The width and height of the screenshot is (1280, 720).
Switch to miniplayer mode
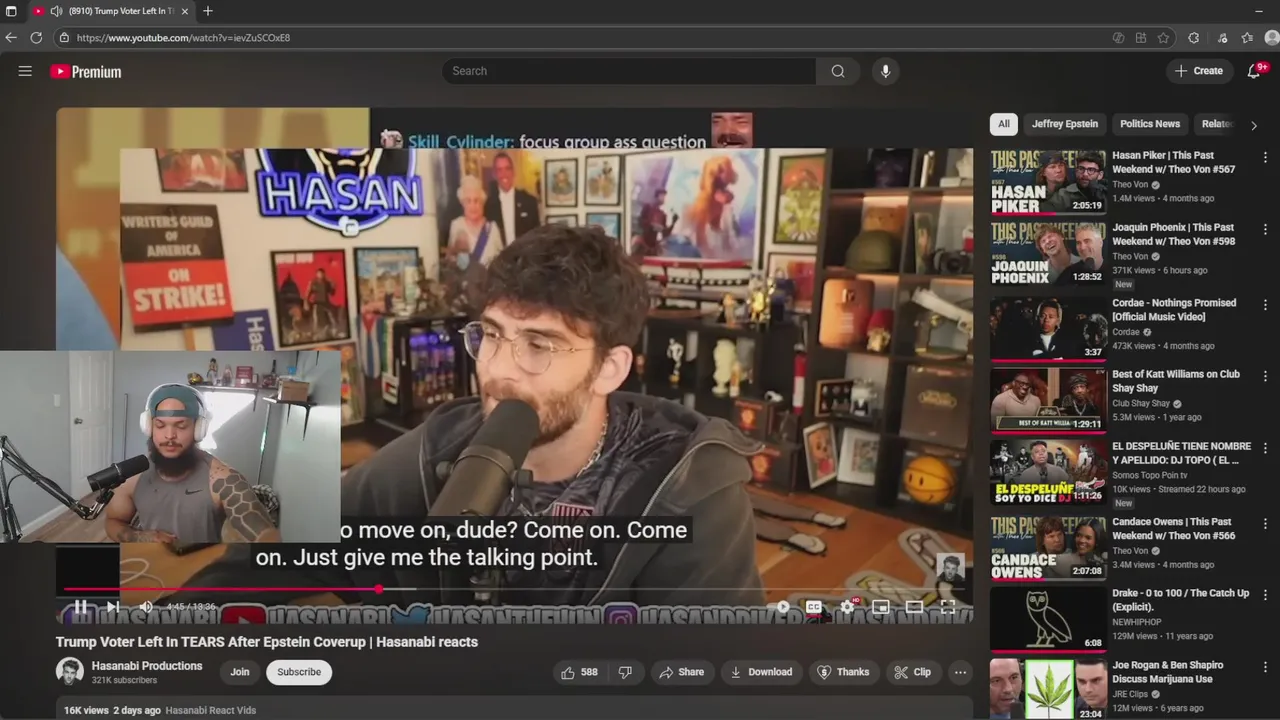(x=881, y=607)
